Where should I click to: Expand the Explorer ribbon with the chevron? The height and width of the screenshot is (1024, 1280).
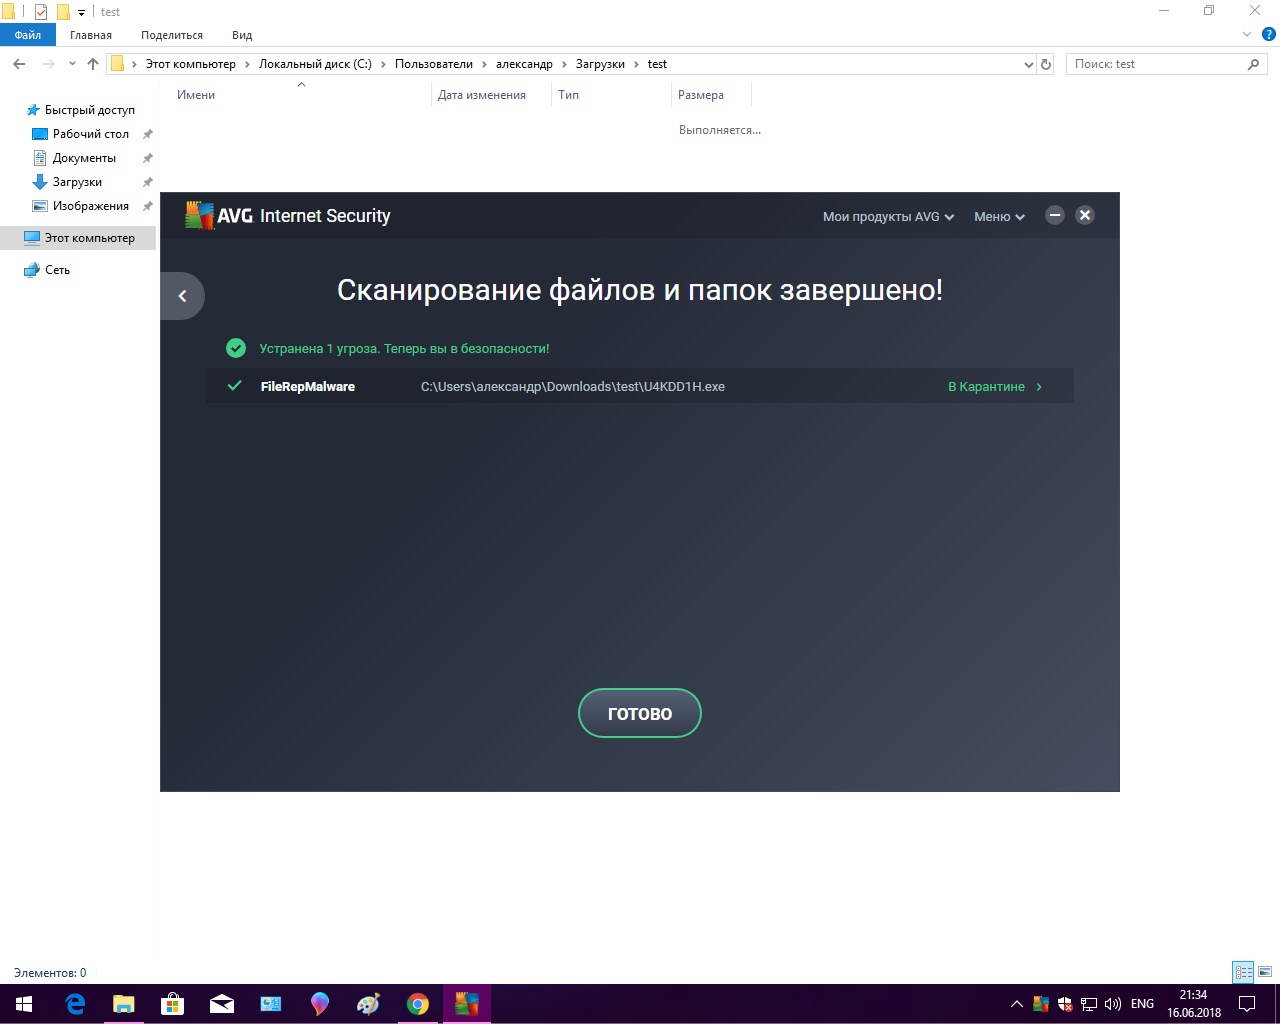point(1247,35)
